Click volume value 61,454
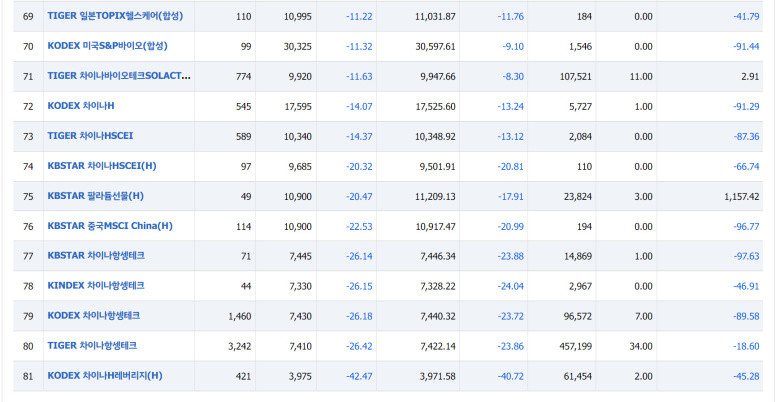This screenshot has height=402, width=780. (x=578, y=376)
